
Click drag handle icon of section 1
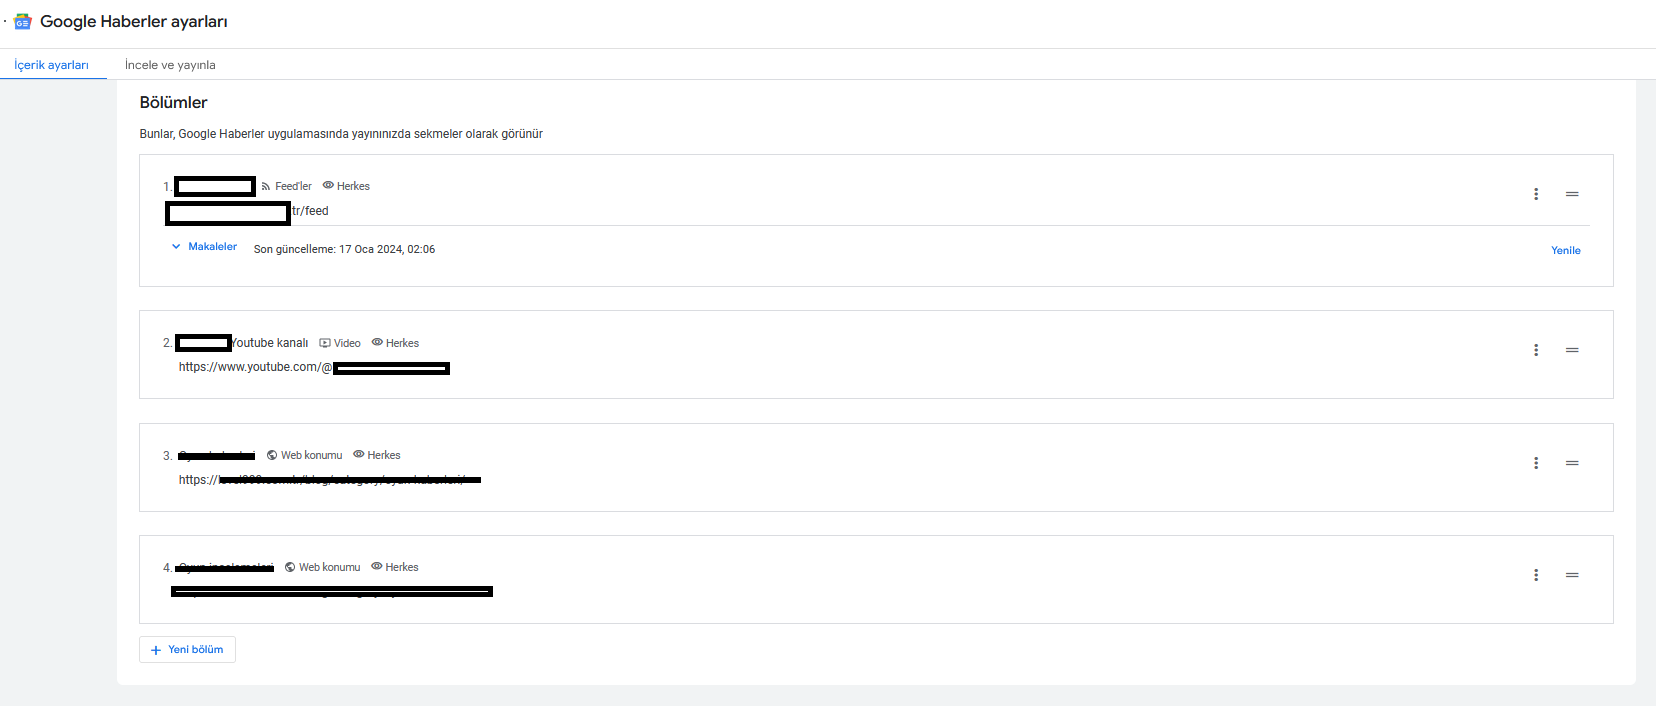[1572, 194]
